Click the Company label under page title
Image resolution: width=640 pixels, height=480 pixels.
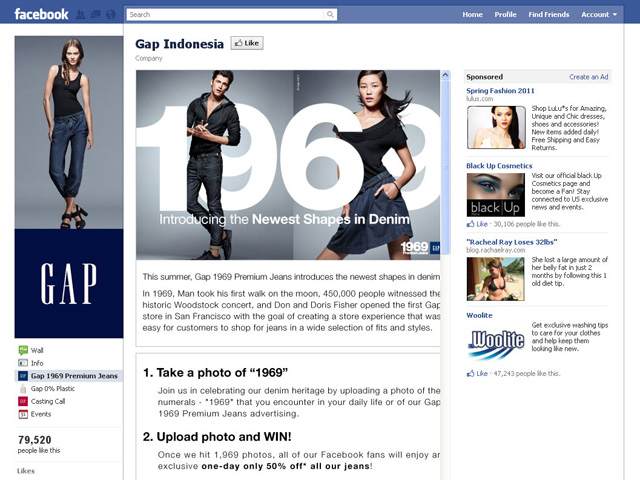tap(149, 58)
